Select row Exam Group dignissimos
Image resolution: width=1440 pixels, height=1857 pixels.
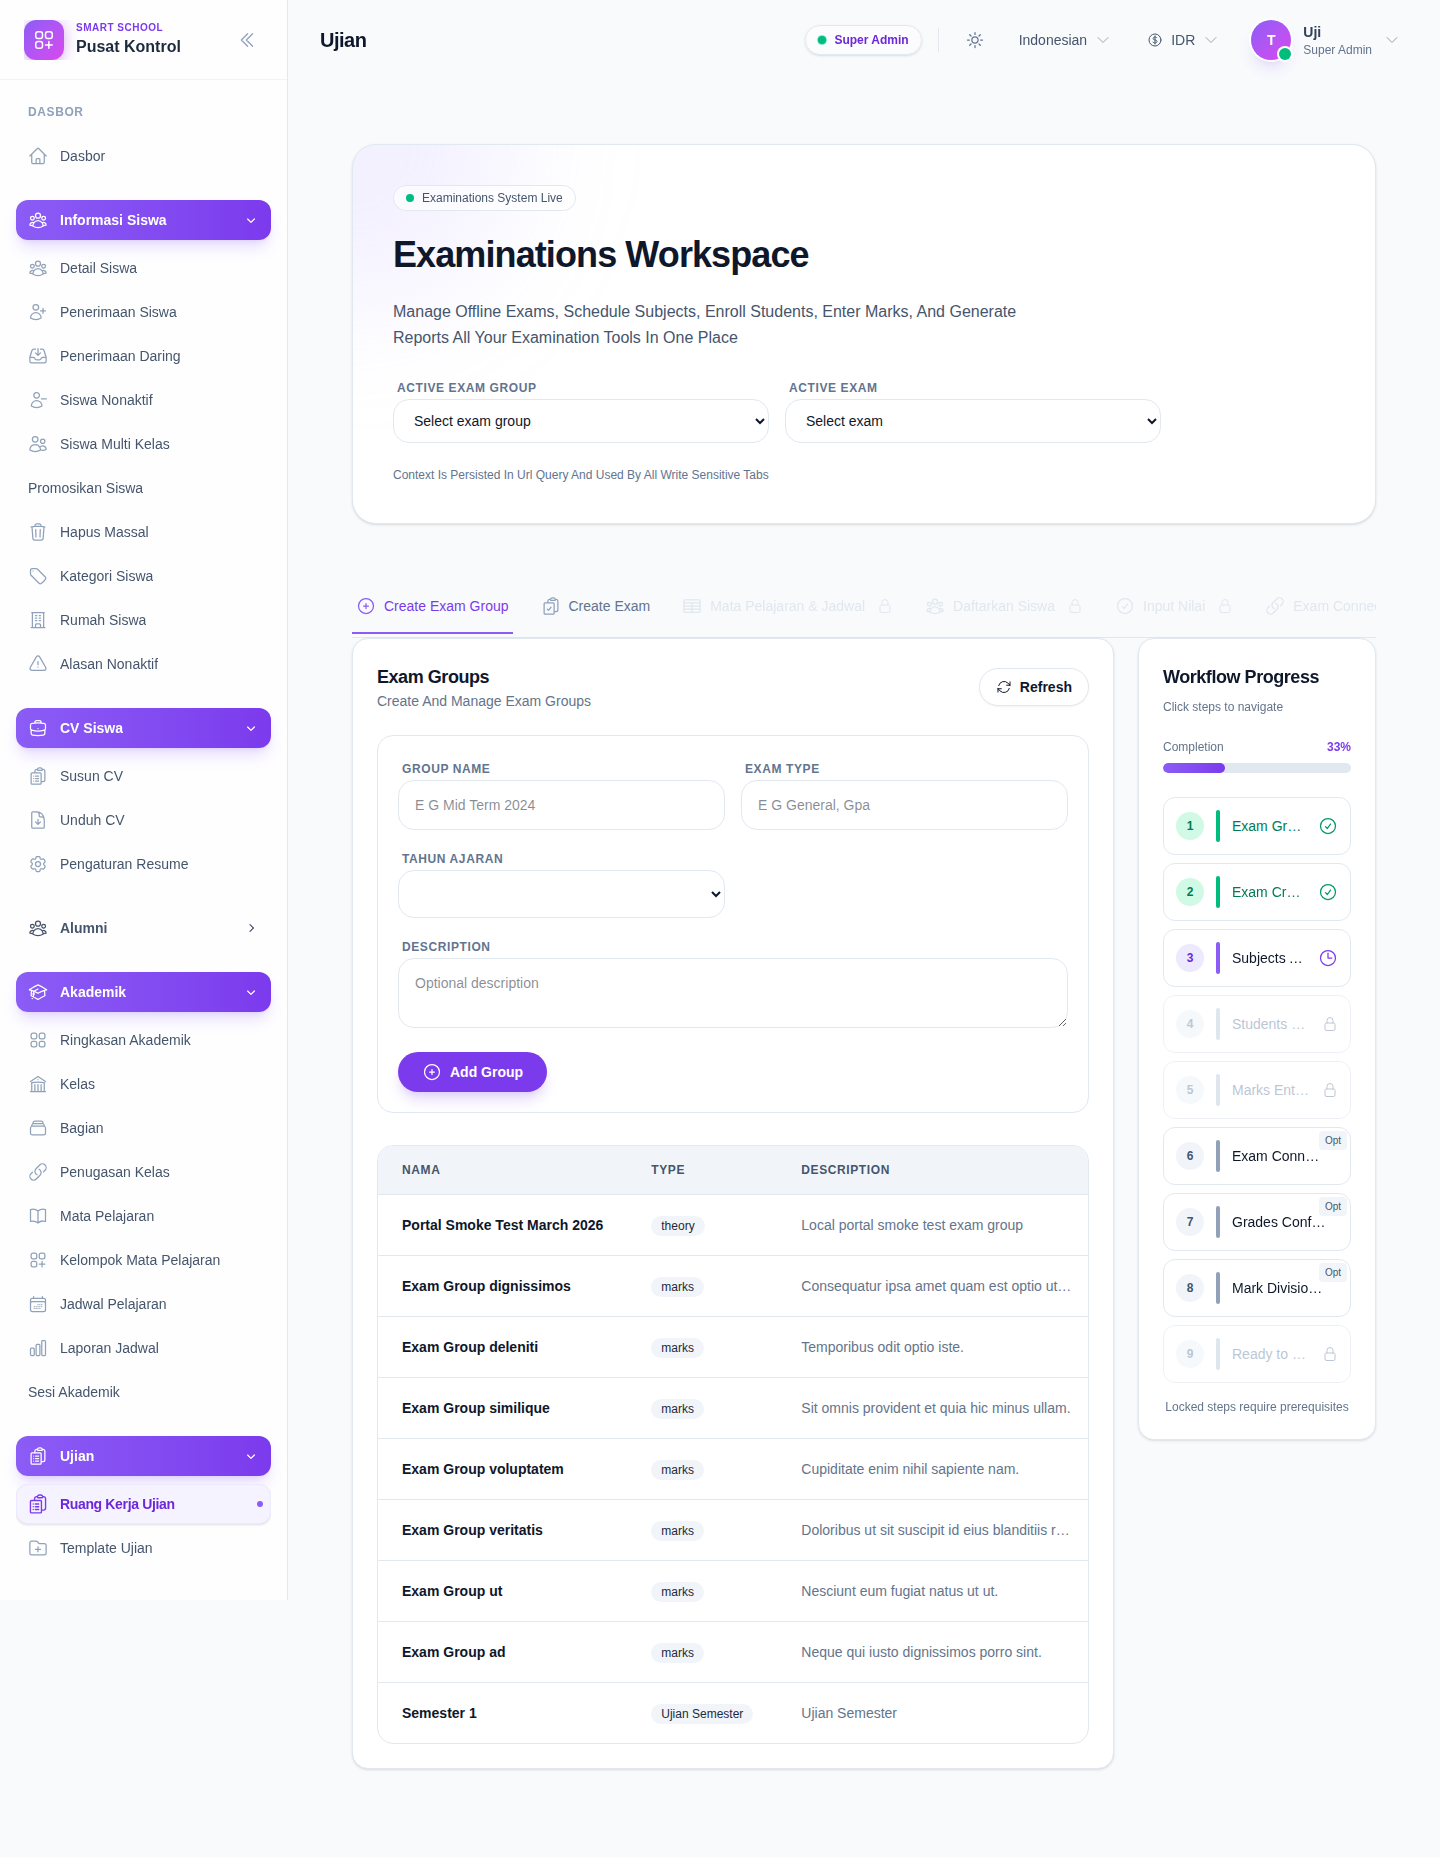click(733, 1286)
